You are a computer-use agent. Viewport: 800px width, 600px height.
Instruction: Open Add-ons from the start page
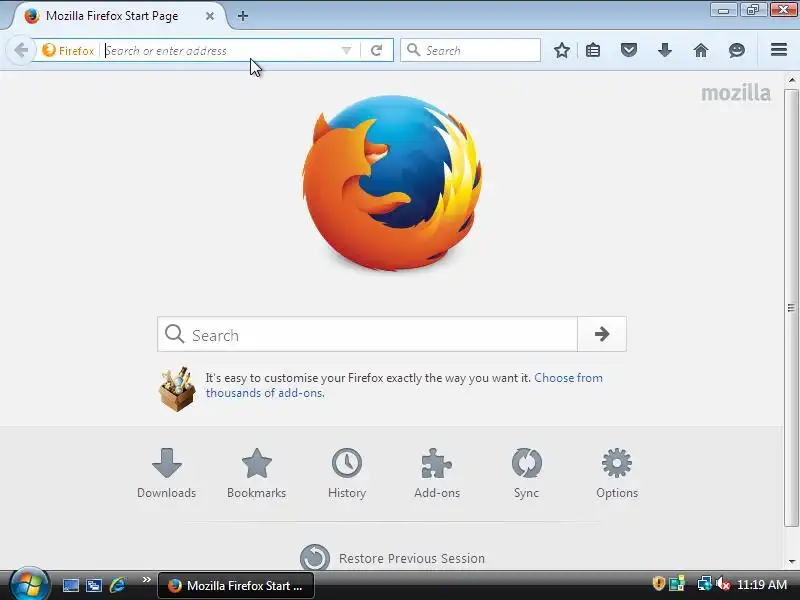(437, 473)
